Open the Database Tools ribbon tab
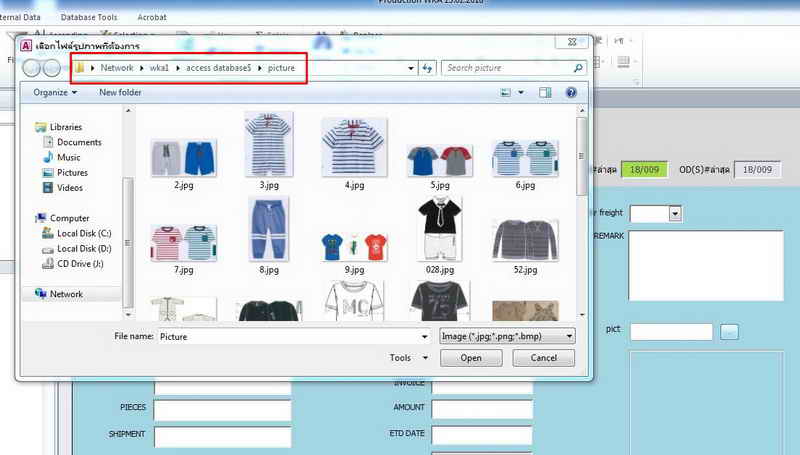This screenshot has height=455, width=800. click(89, 17)
